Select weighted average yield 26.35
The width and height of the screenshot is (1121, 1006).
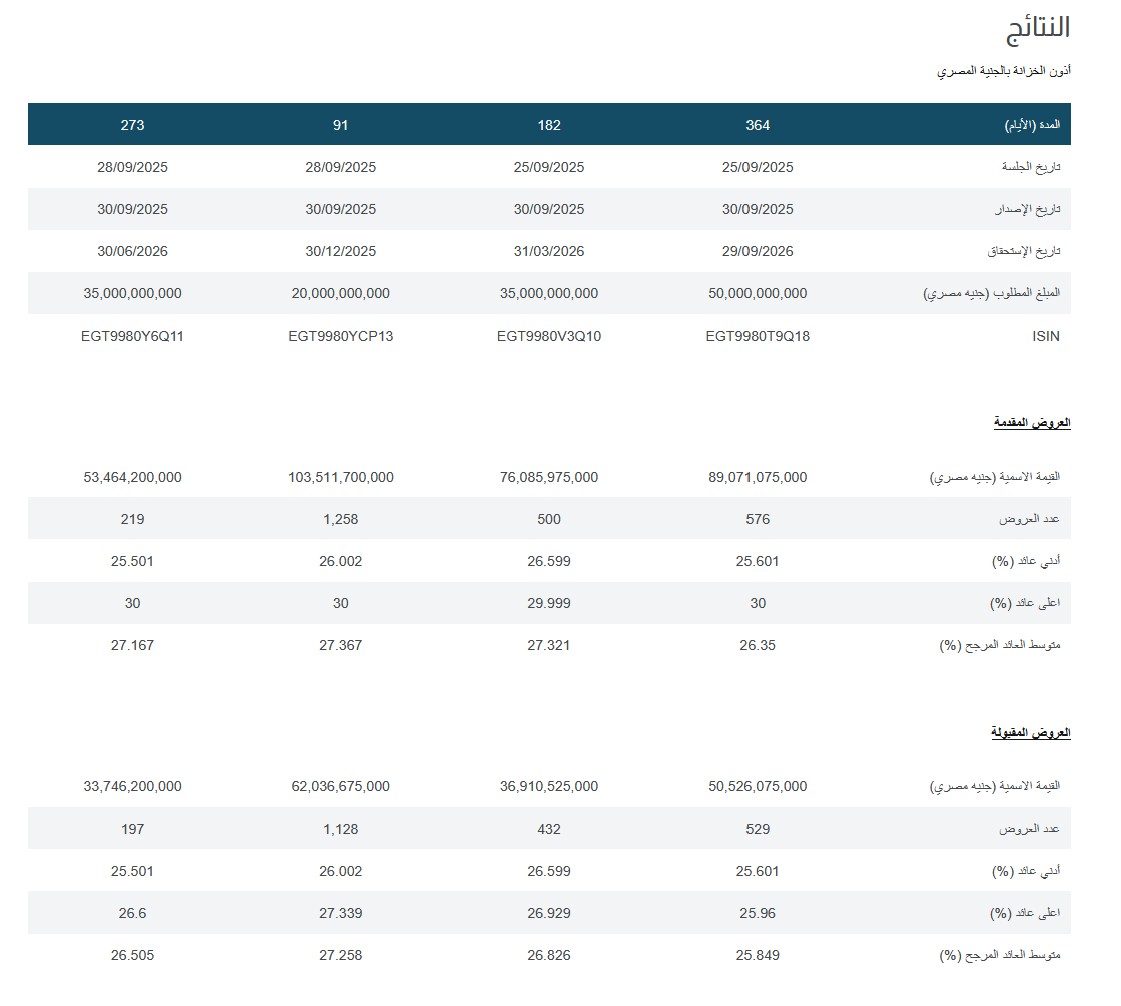(757, 646)
